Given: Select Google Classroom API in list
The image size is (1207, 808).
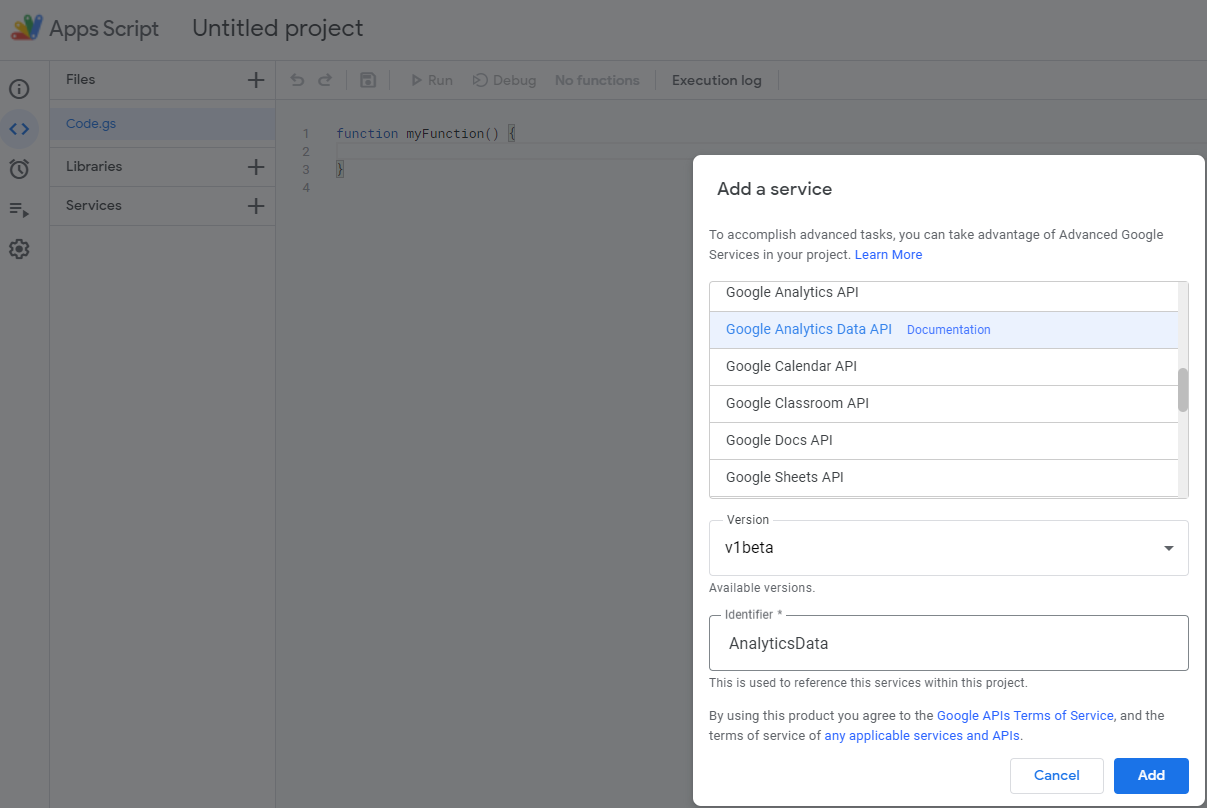Looking at the screenshot, I should (944, 404).
